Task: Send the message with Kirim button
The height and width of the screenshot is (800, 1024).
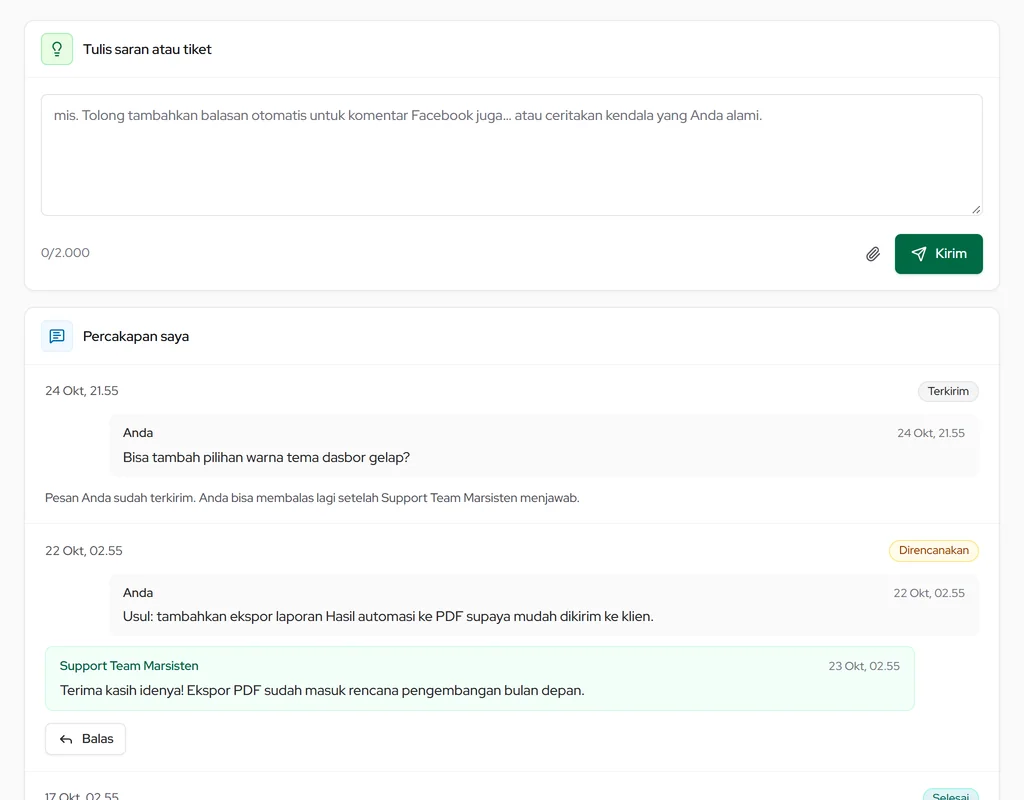Action: tap(938, 254)
